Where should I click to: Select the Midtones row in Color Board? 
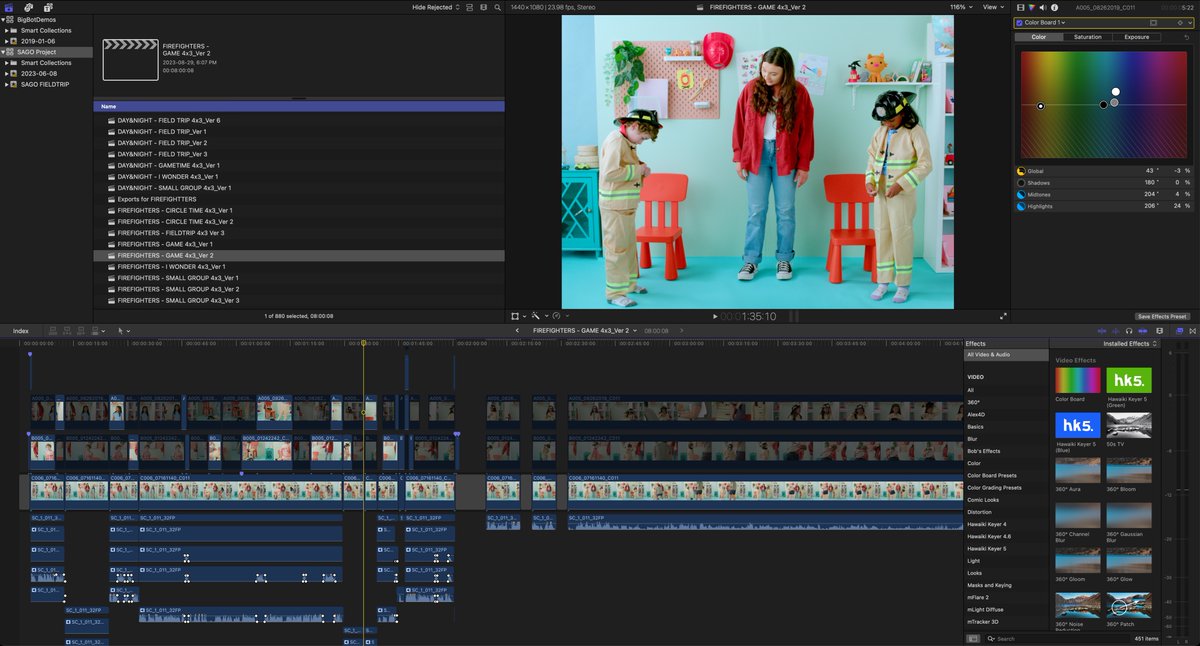tap(1104, 194)
